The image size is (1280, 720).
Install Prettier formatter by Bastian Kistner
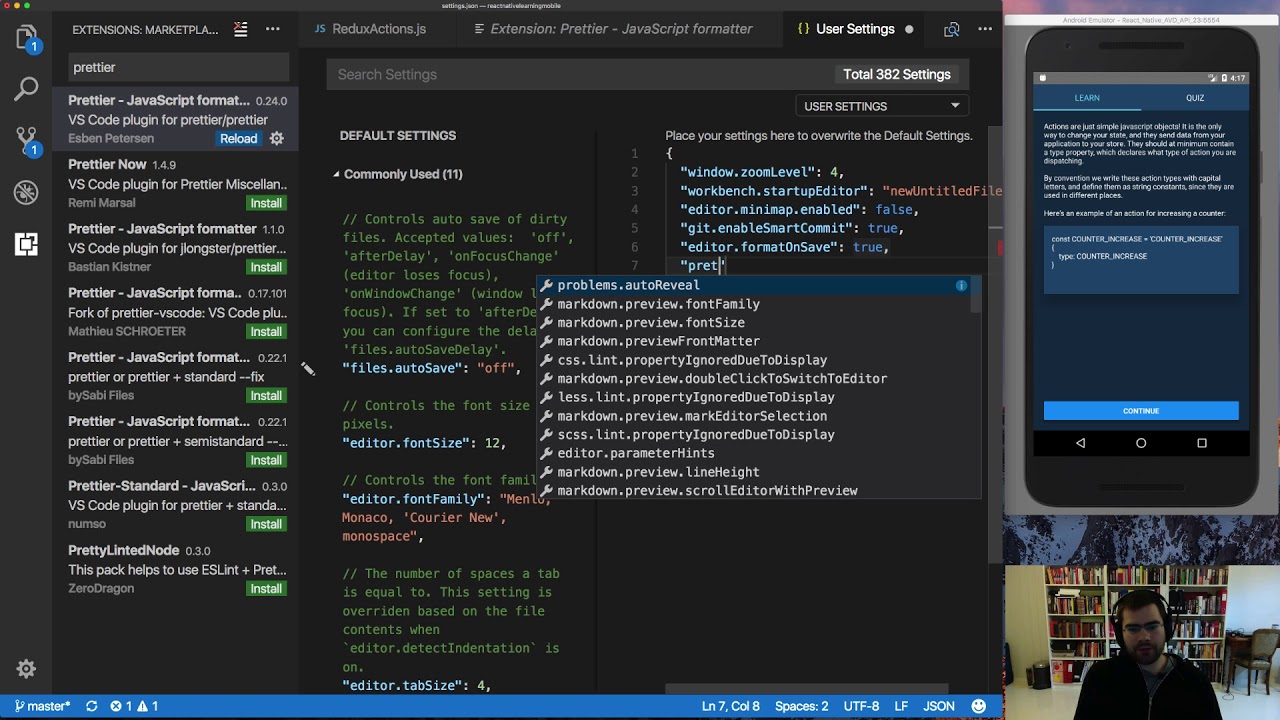point(266,267)
